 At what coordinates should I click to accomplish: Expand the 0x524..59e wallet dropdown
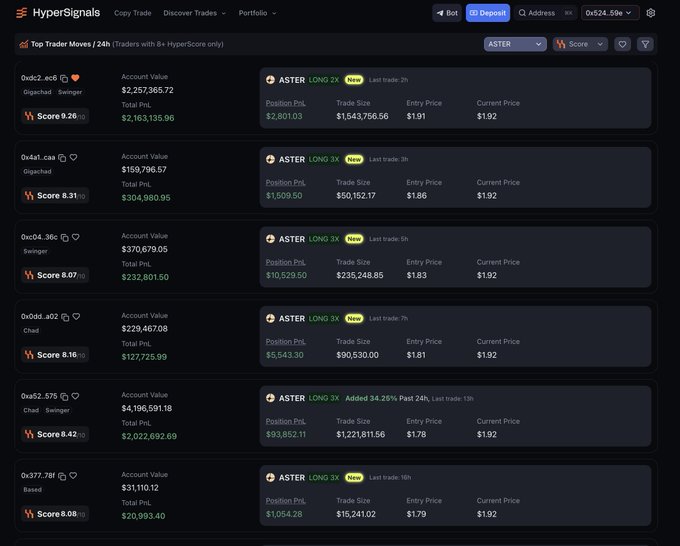611,13
